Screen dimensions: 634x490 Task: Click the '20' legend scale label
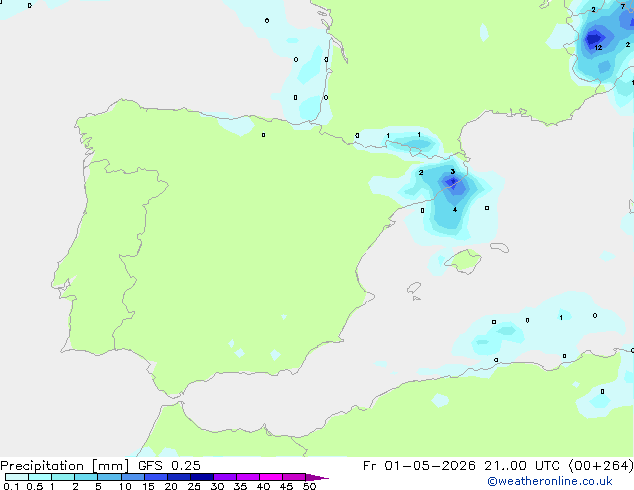171,486
